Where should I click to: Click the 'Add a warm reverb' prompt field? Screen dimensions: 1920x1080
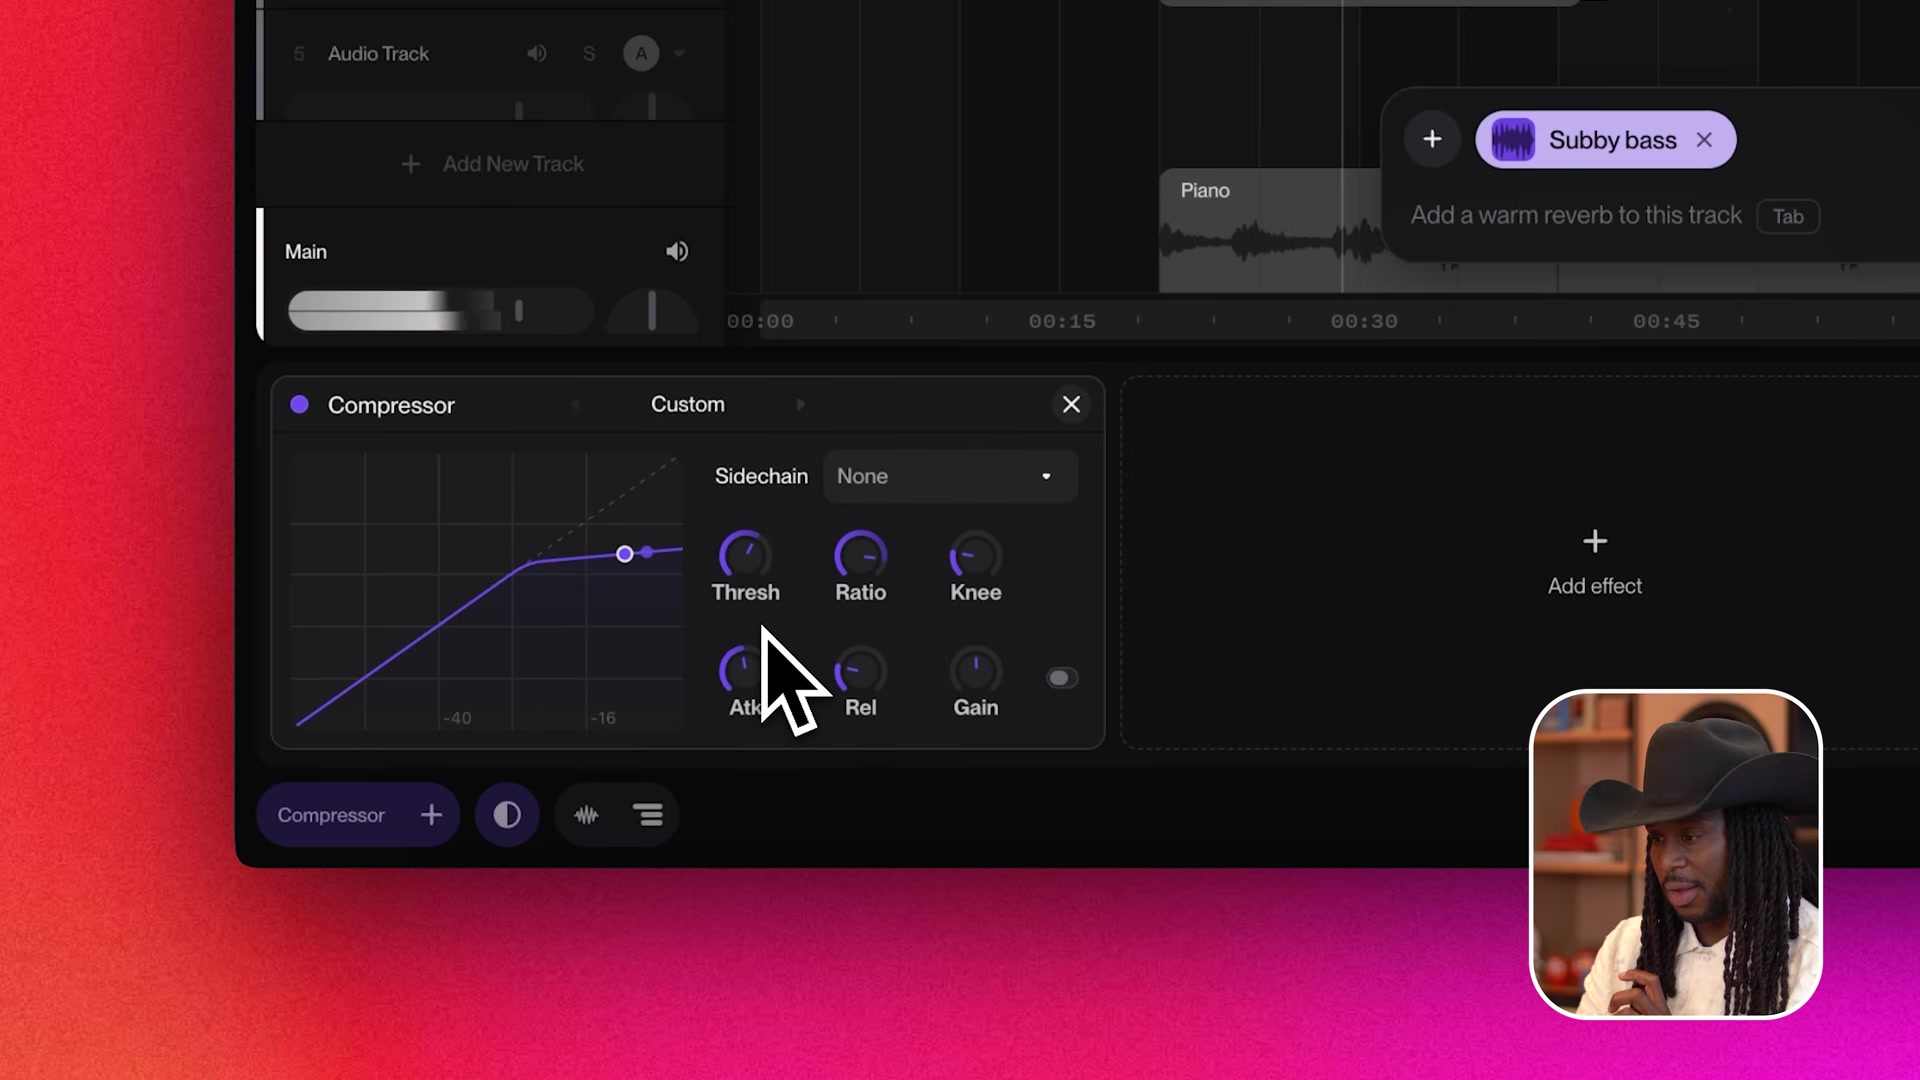[x=1576, y=215]
